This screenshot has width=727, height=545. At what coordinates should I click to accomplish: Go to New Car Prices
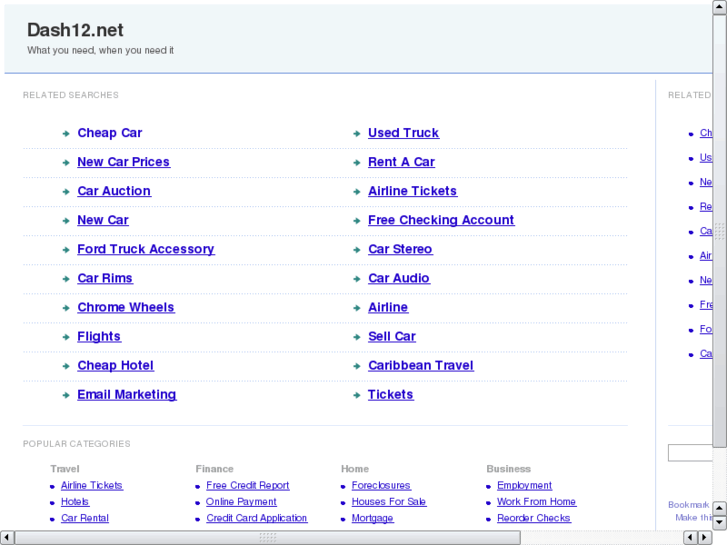pos(123,162)
